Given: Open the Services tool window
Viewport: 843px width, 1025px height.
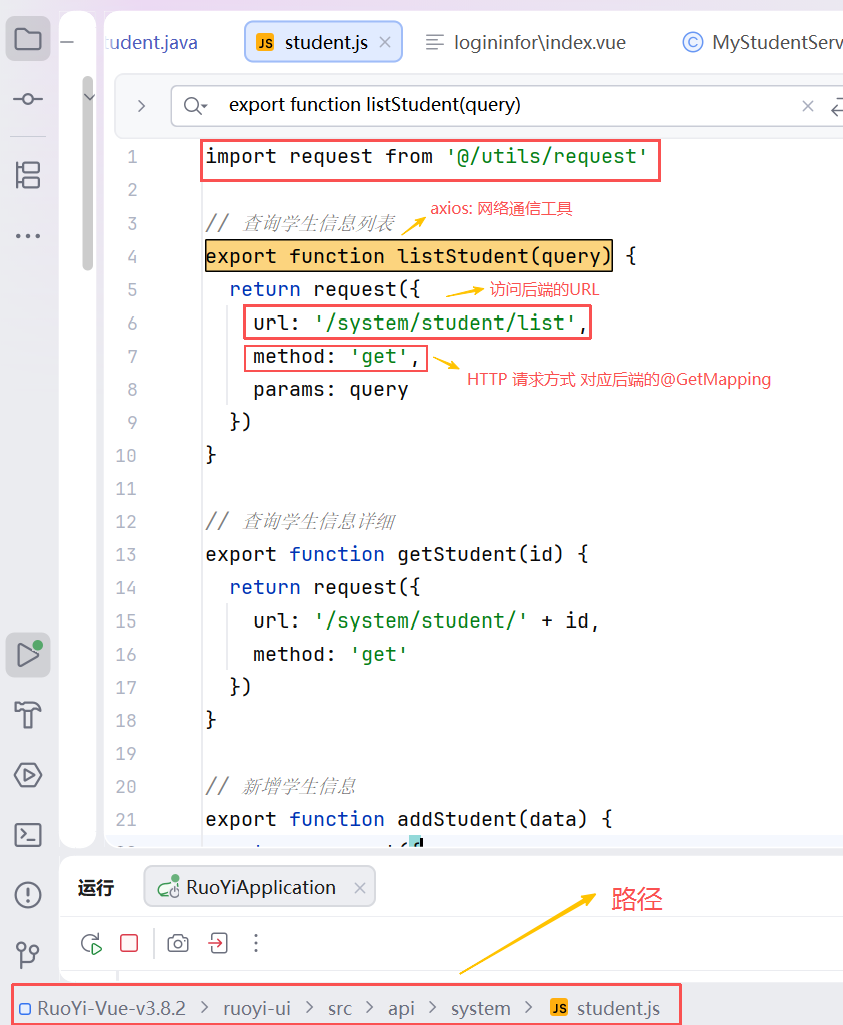Looking at the screenshot, I should 28,775.
